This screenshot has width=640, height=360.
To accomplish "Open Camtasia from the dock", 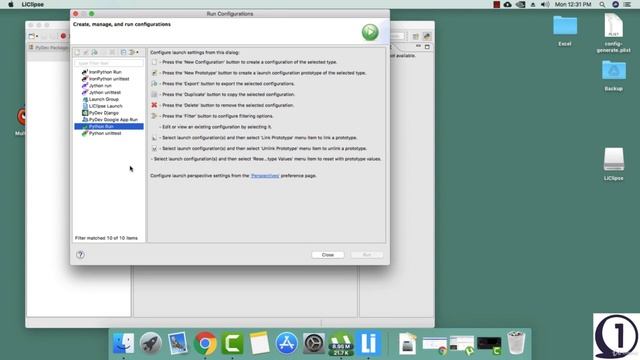I will coord(232,343).
